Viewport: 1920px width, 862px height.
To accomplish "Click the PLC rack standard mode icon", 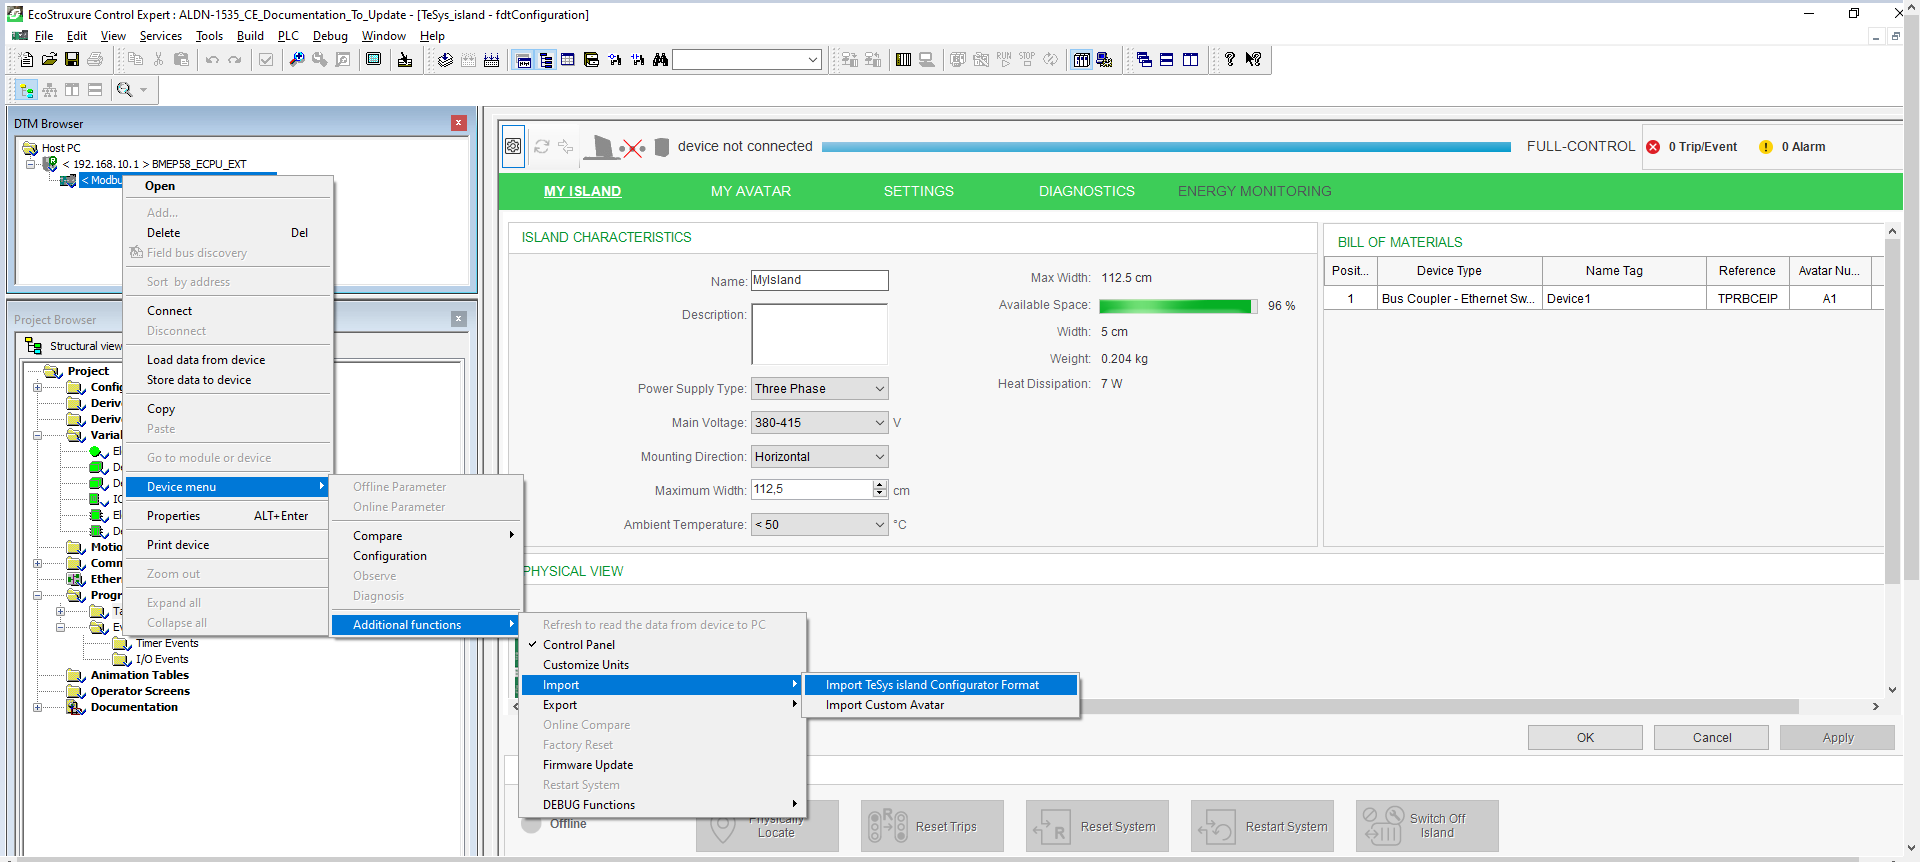I will pyautogui.click(x=1081, y=60).
